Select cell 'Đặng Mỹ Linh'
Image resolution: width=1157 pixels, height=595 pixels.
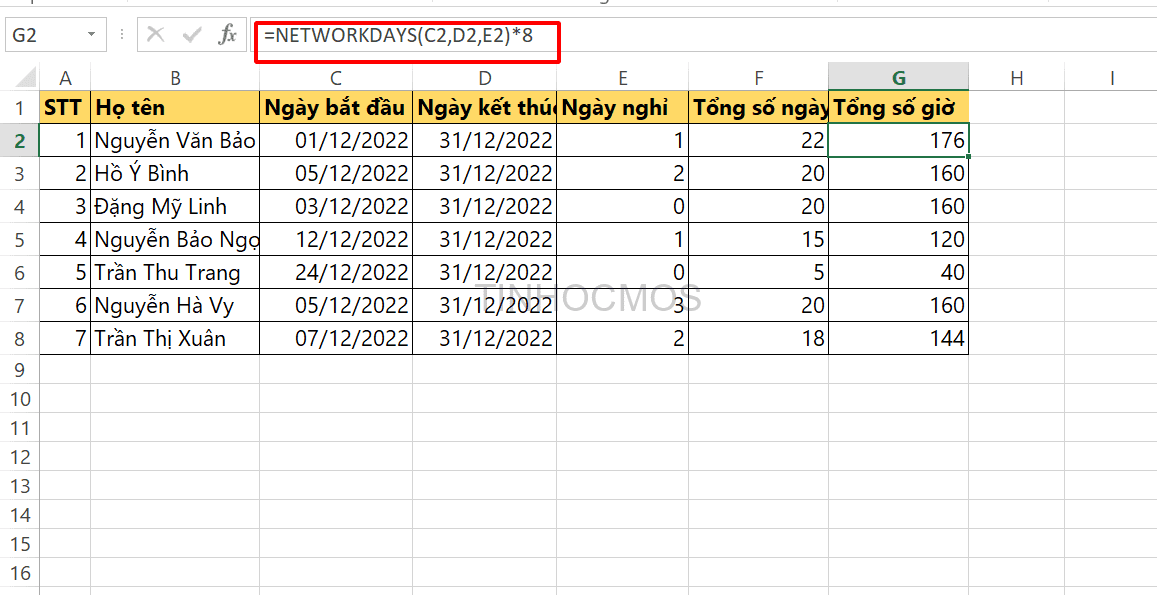[x=175, y=207]
